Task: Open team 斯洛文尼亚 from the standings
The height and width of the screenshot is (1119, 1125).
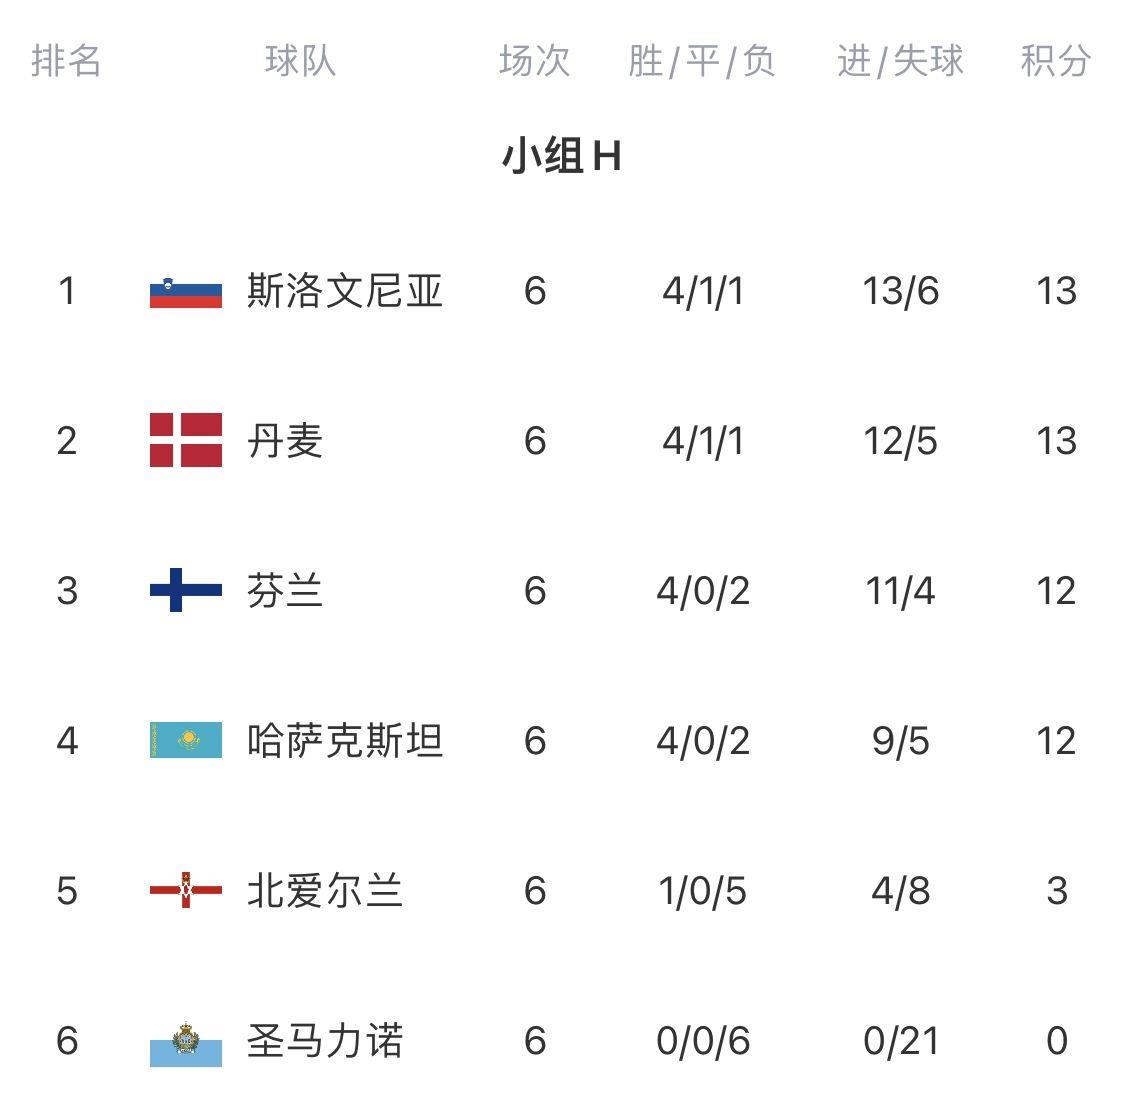Action: click(x=344, y=291)
